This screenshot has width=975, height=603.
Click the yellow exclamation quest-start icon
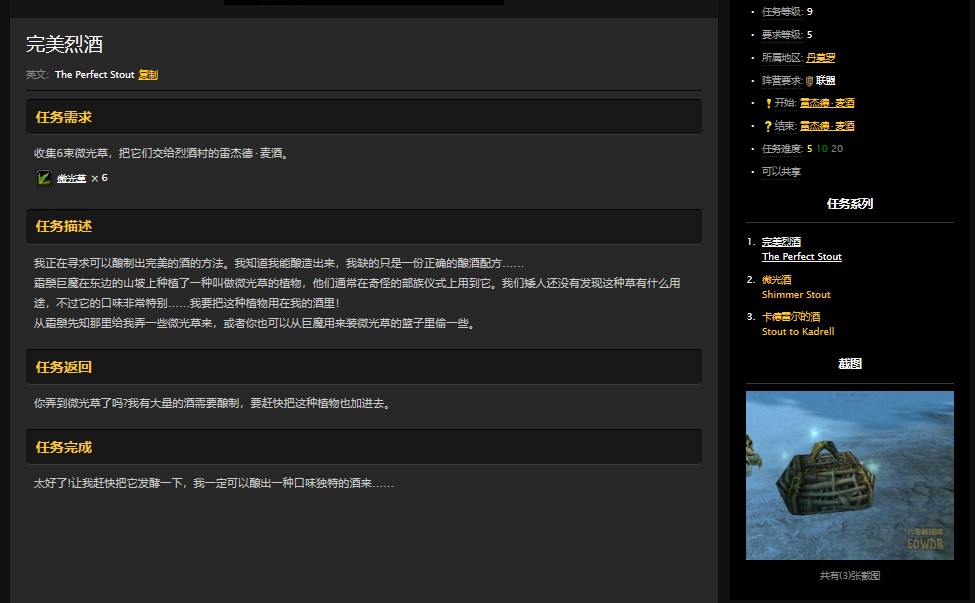[768, 103]
